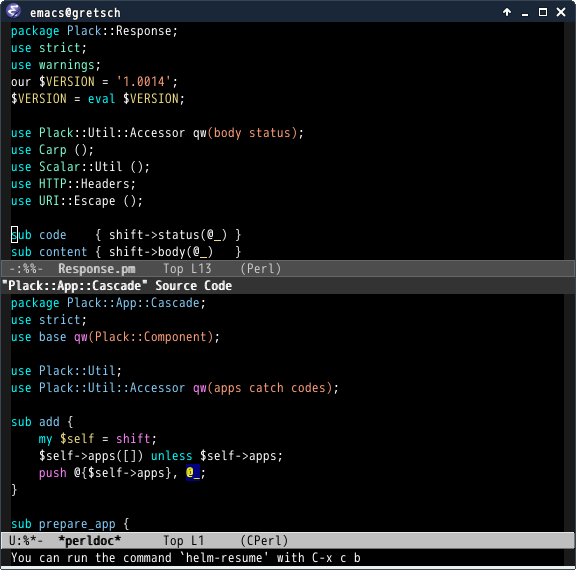The height and width of the screenshot is (570, 576).
Task: Click the helm-resume message in echo area
Action: click(186, 558)
